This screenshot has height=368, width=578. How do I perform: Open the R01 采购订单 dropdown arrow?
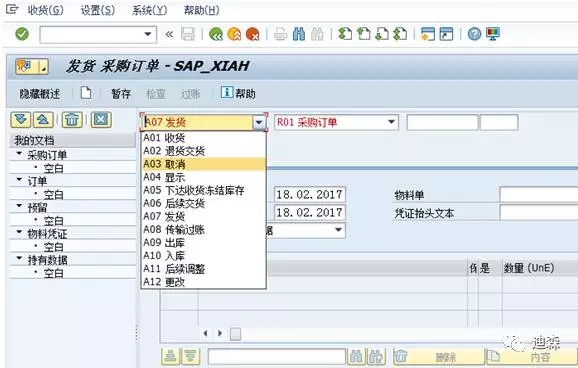click(391, 122)
